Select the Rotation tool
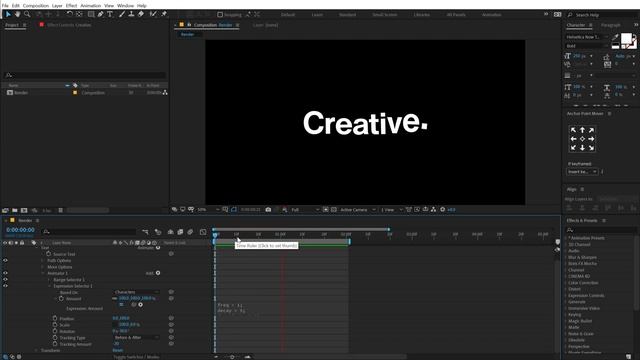The image size is (640, 360). click(70, 14)
